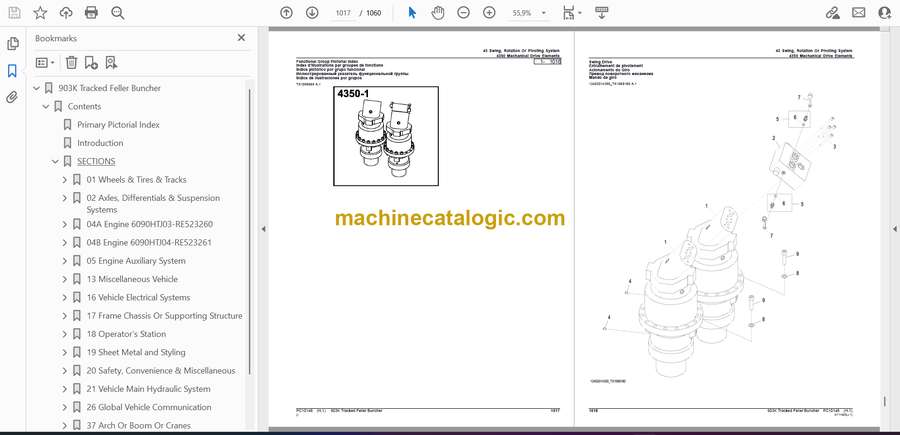Click the Save file icon
900x435 pixels.
(x=14, y=13)
